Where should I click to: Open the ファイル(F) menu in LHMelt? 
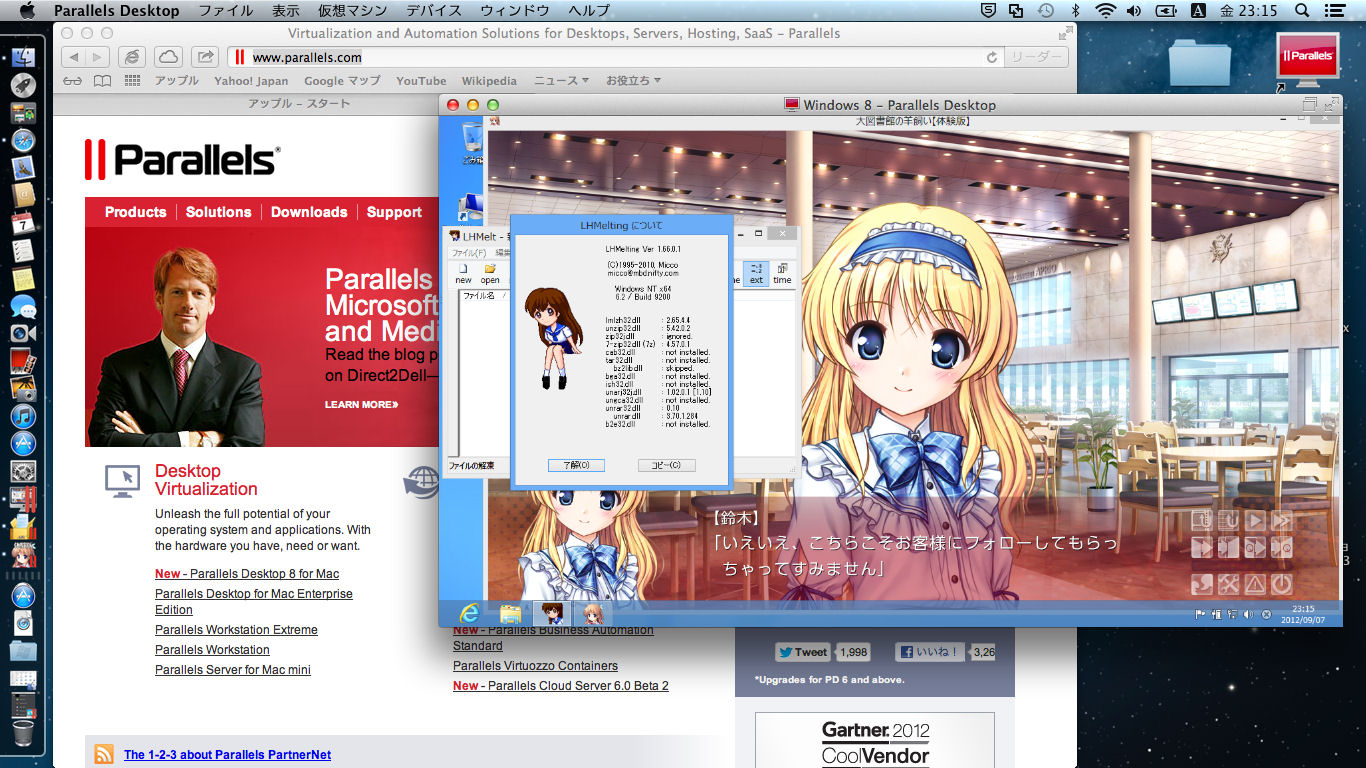[x=468, y=253]
